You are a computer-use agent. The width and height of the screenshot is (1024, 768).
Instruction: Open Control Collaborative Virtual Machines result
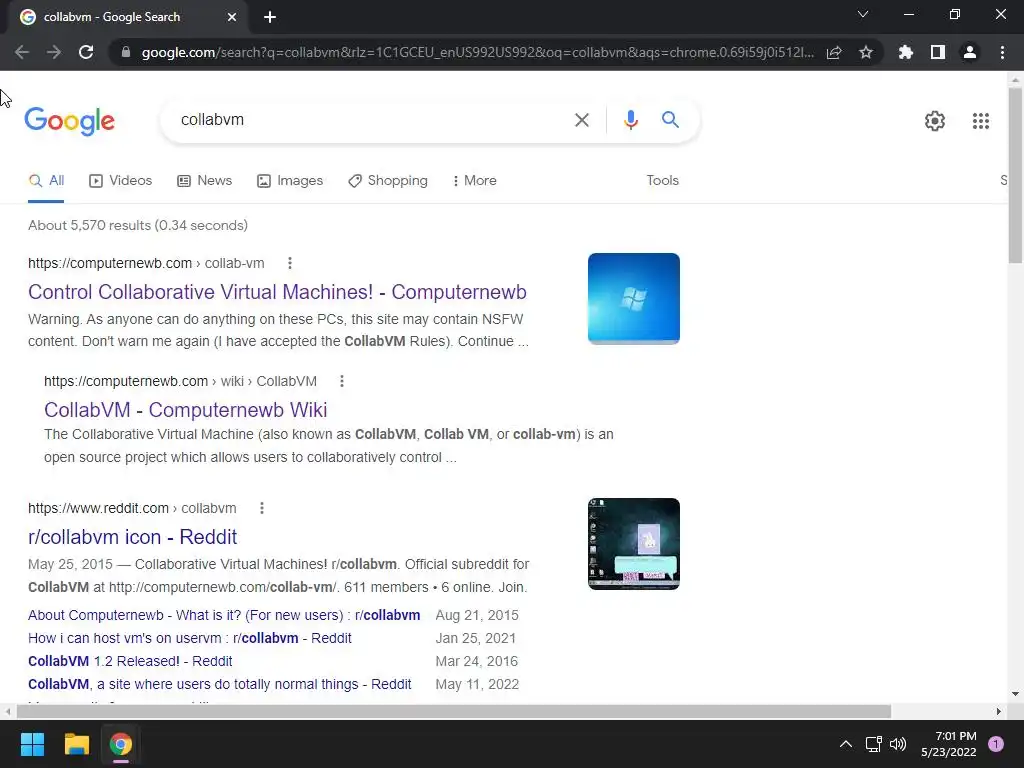coord(277,292)
